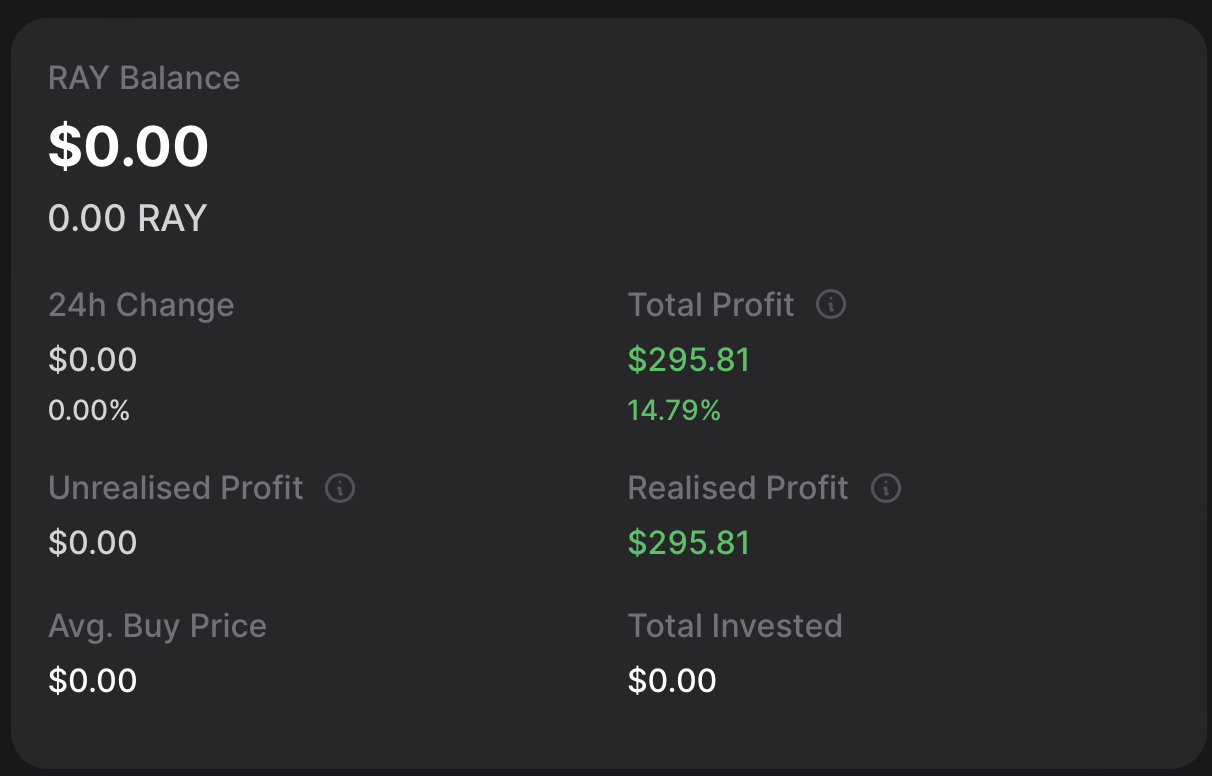This screenshot has width=1212, height=776.
Task: Select the $295.81 value under Realised Profit
Action: (x=689, y=543)
